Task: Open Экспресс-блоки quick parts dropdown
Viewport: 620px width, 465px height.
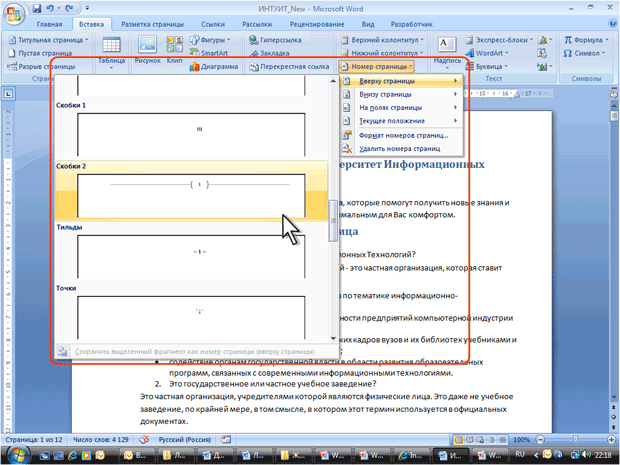Action: [x=499, y=40]
